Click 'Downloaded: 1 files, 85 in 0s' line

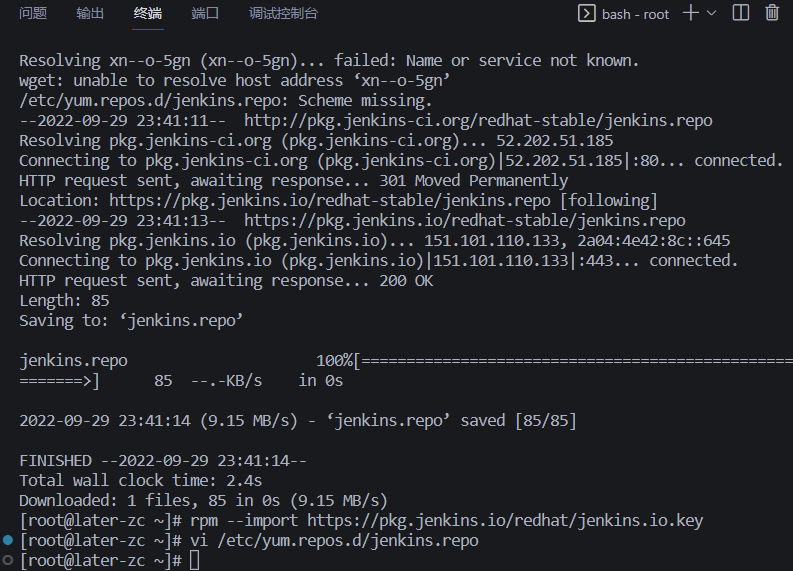[x=203, y=501]
